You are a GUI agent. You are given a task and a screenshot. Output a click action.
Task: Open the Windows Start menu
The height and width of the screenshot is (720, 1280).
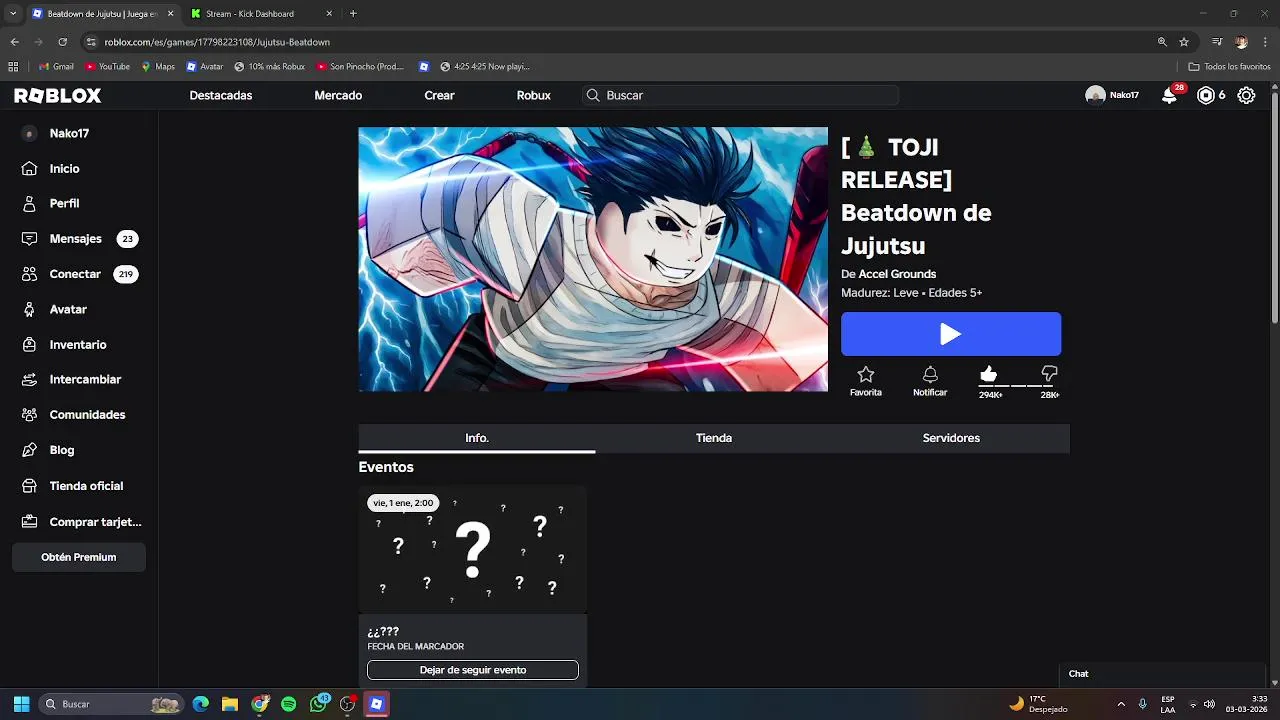click(21, 704)
